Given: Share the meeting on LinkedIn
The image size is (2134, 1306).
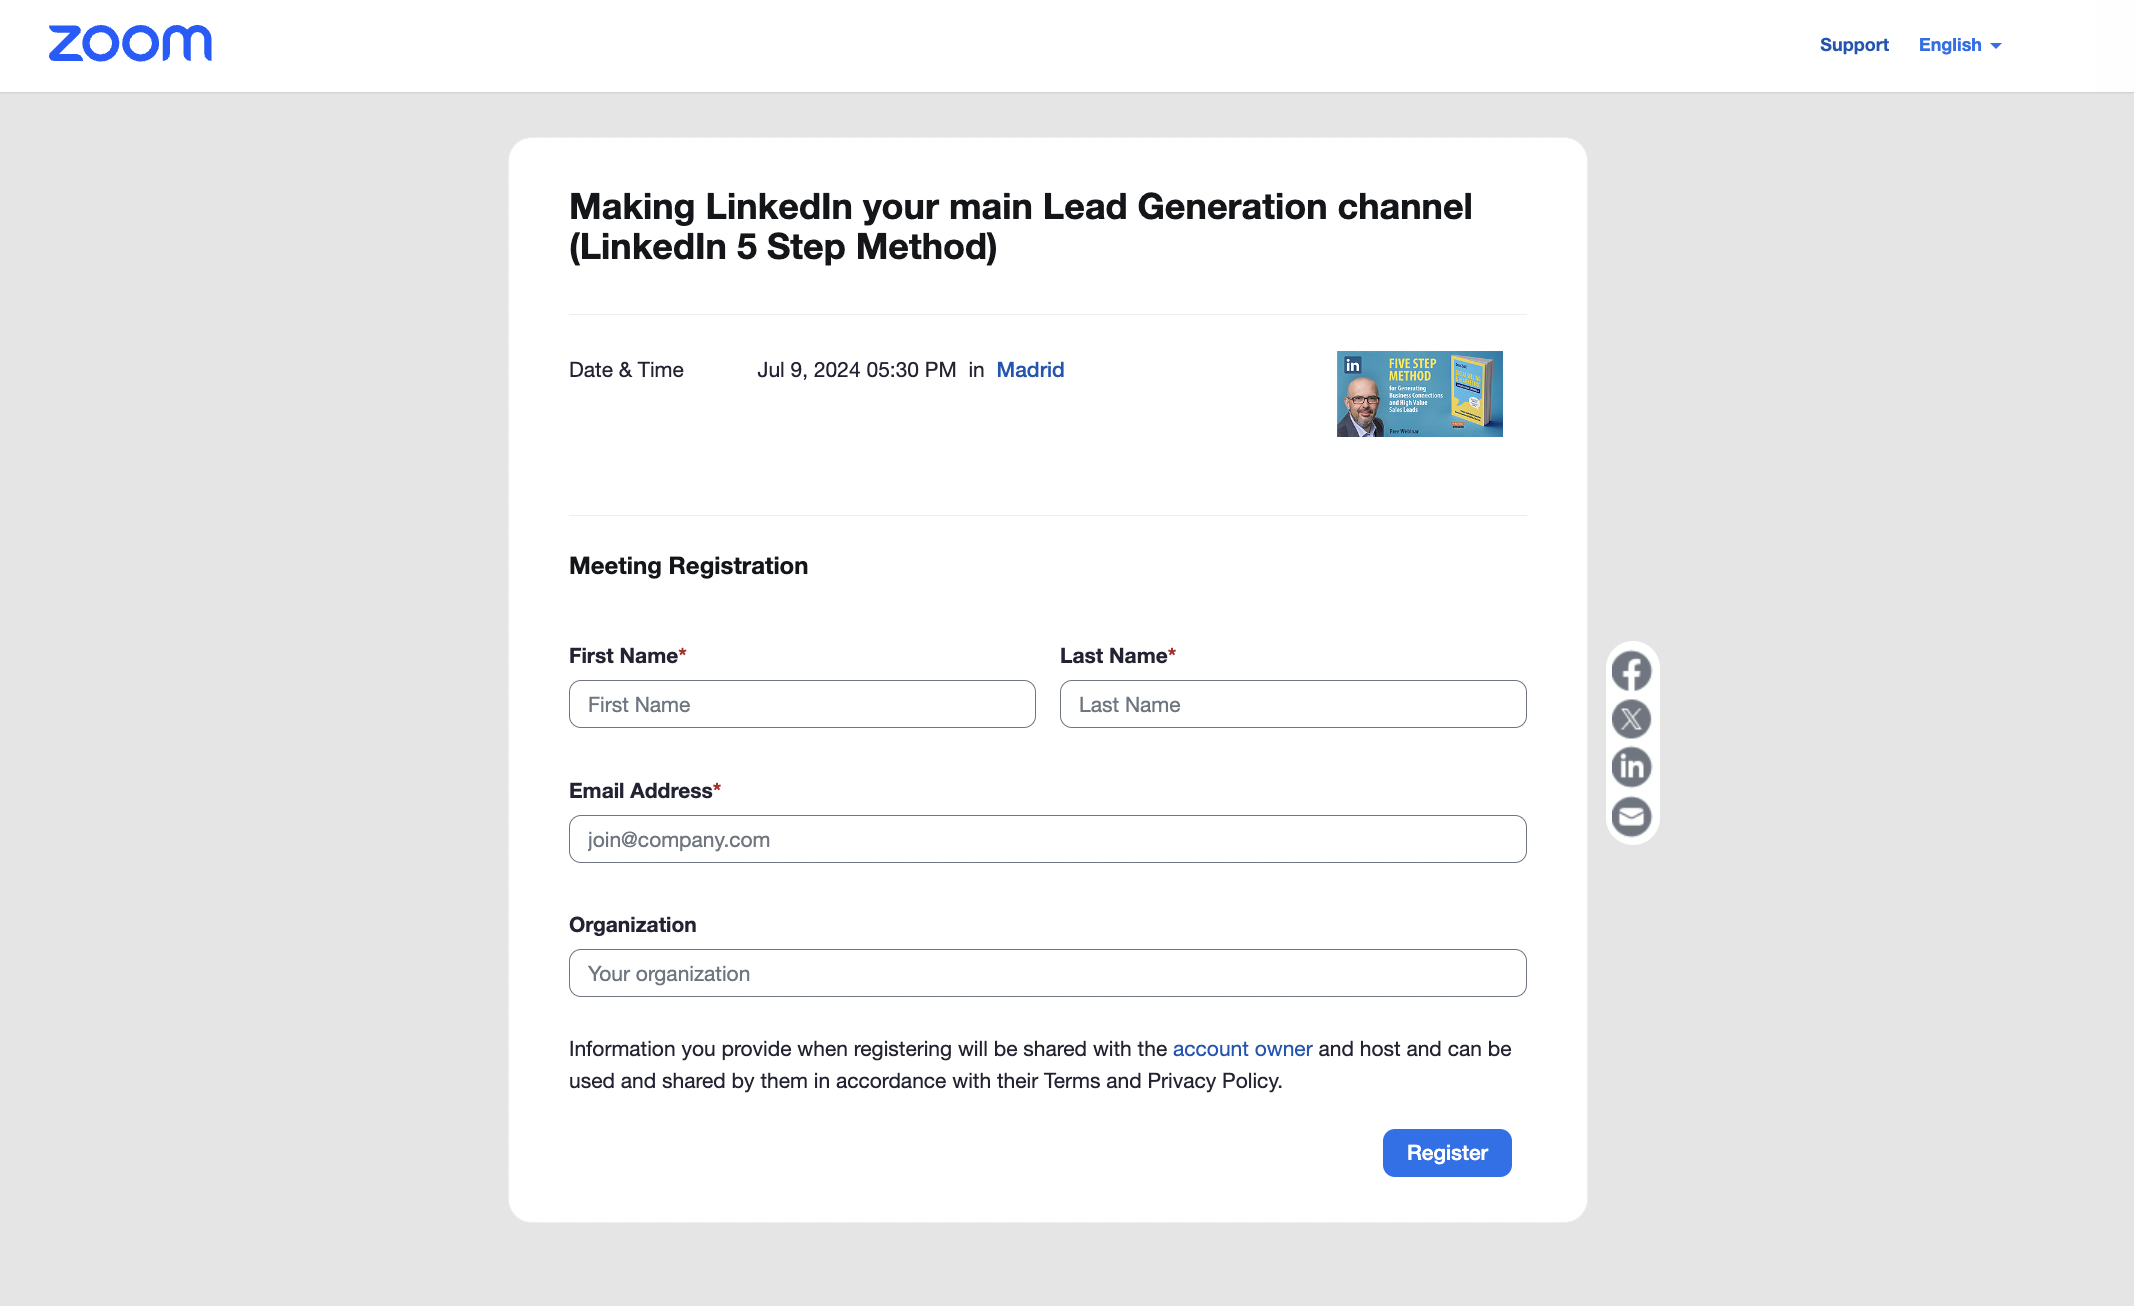Looking at the screenshot, I should [x=1631, y=767].
